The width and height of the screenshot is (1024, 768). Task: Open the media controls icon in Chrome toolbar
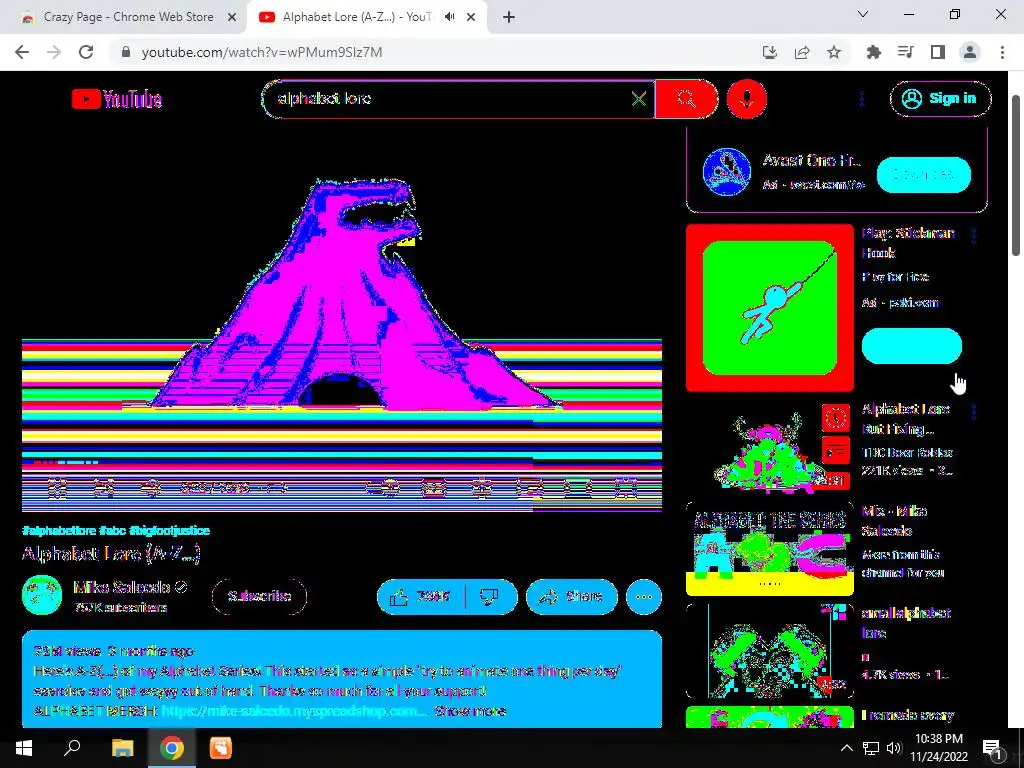pos(906,52)
